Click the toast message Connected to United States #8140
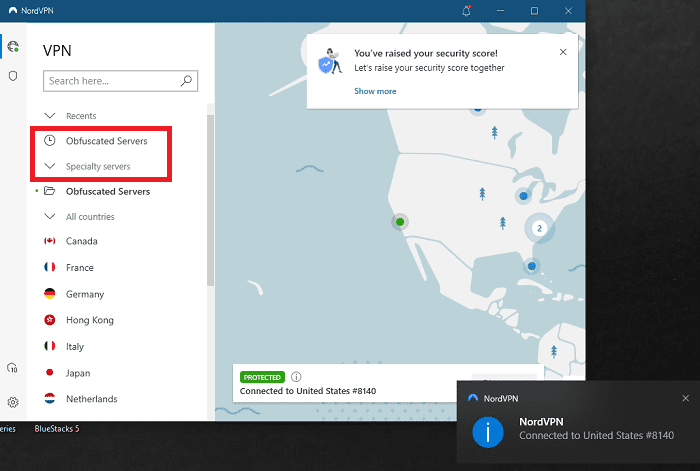This screenshot has width=700, height=471. 596,435
